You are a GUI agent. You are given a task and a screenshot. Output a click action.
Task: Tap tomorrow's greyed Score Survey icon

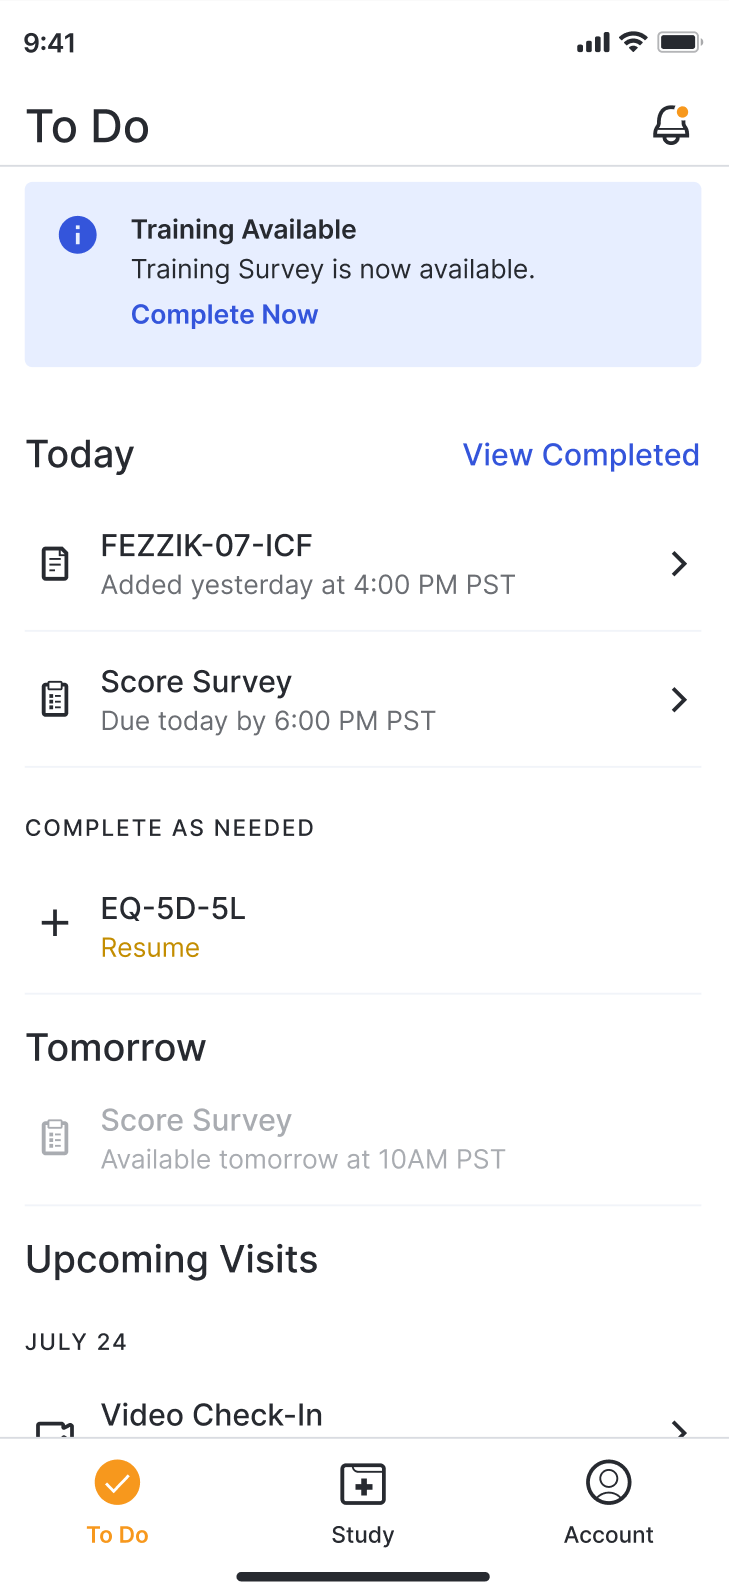coord(55,1138)
